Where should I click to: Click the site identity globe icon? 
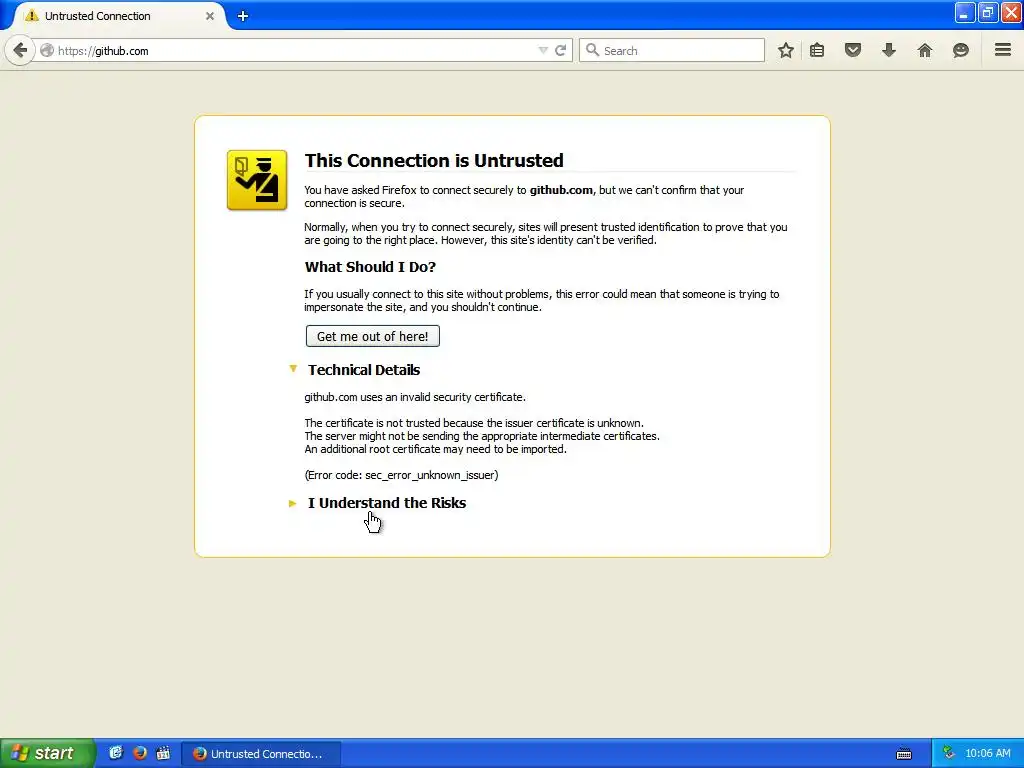pos(47,50)
